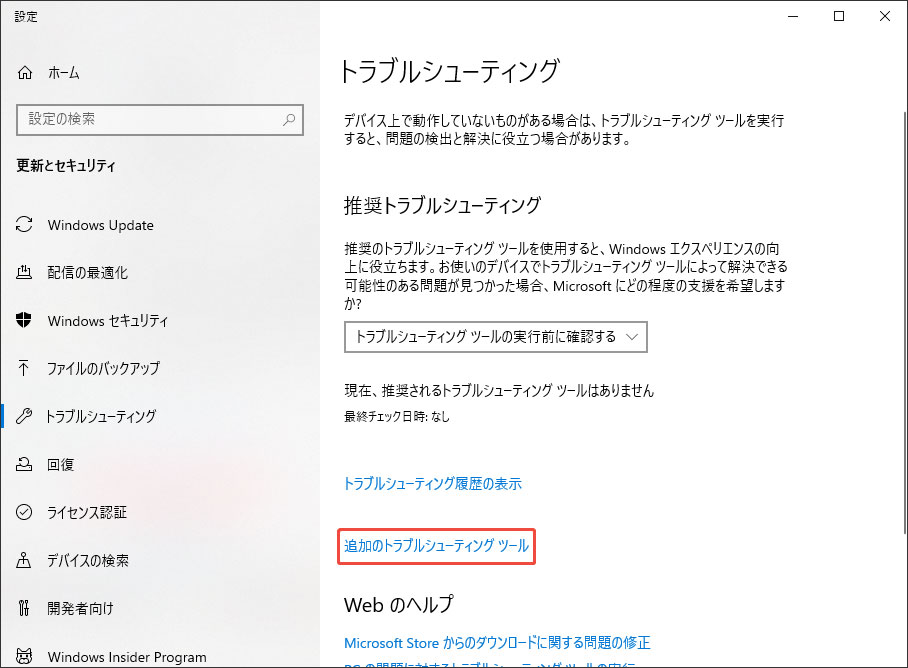The image size is (908, 668).
Task: Open ライセンス認証 page
Action: pos(87,512)
